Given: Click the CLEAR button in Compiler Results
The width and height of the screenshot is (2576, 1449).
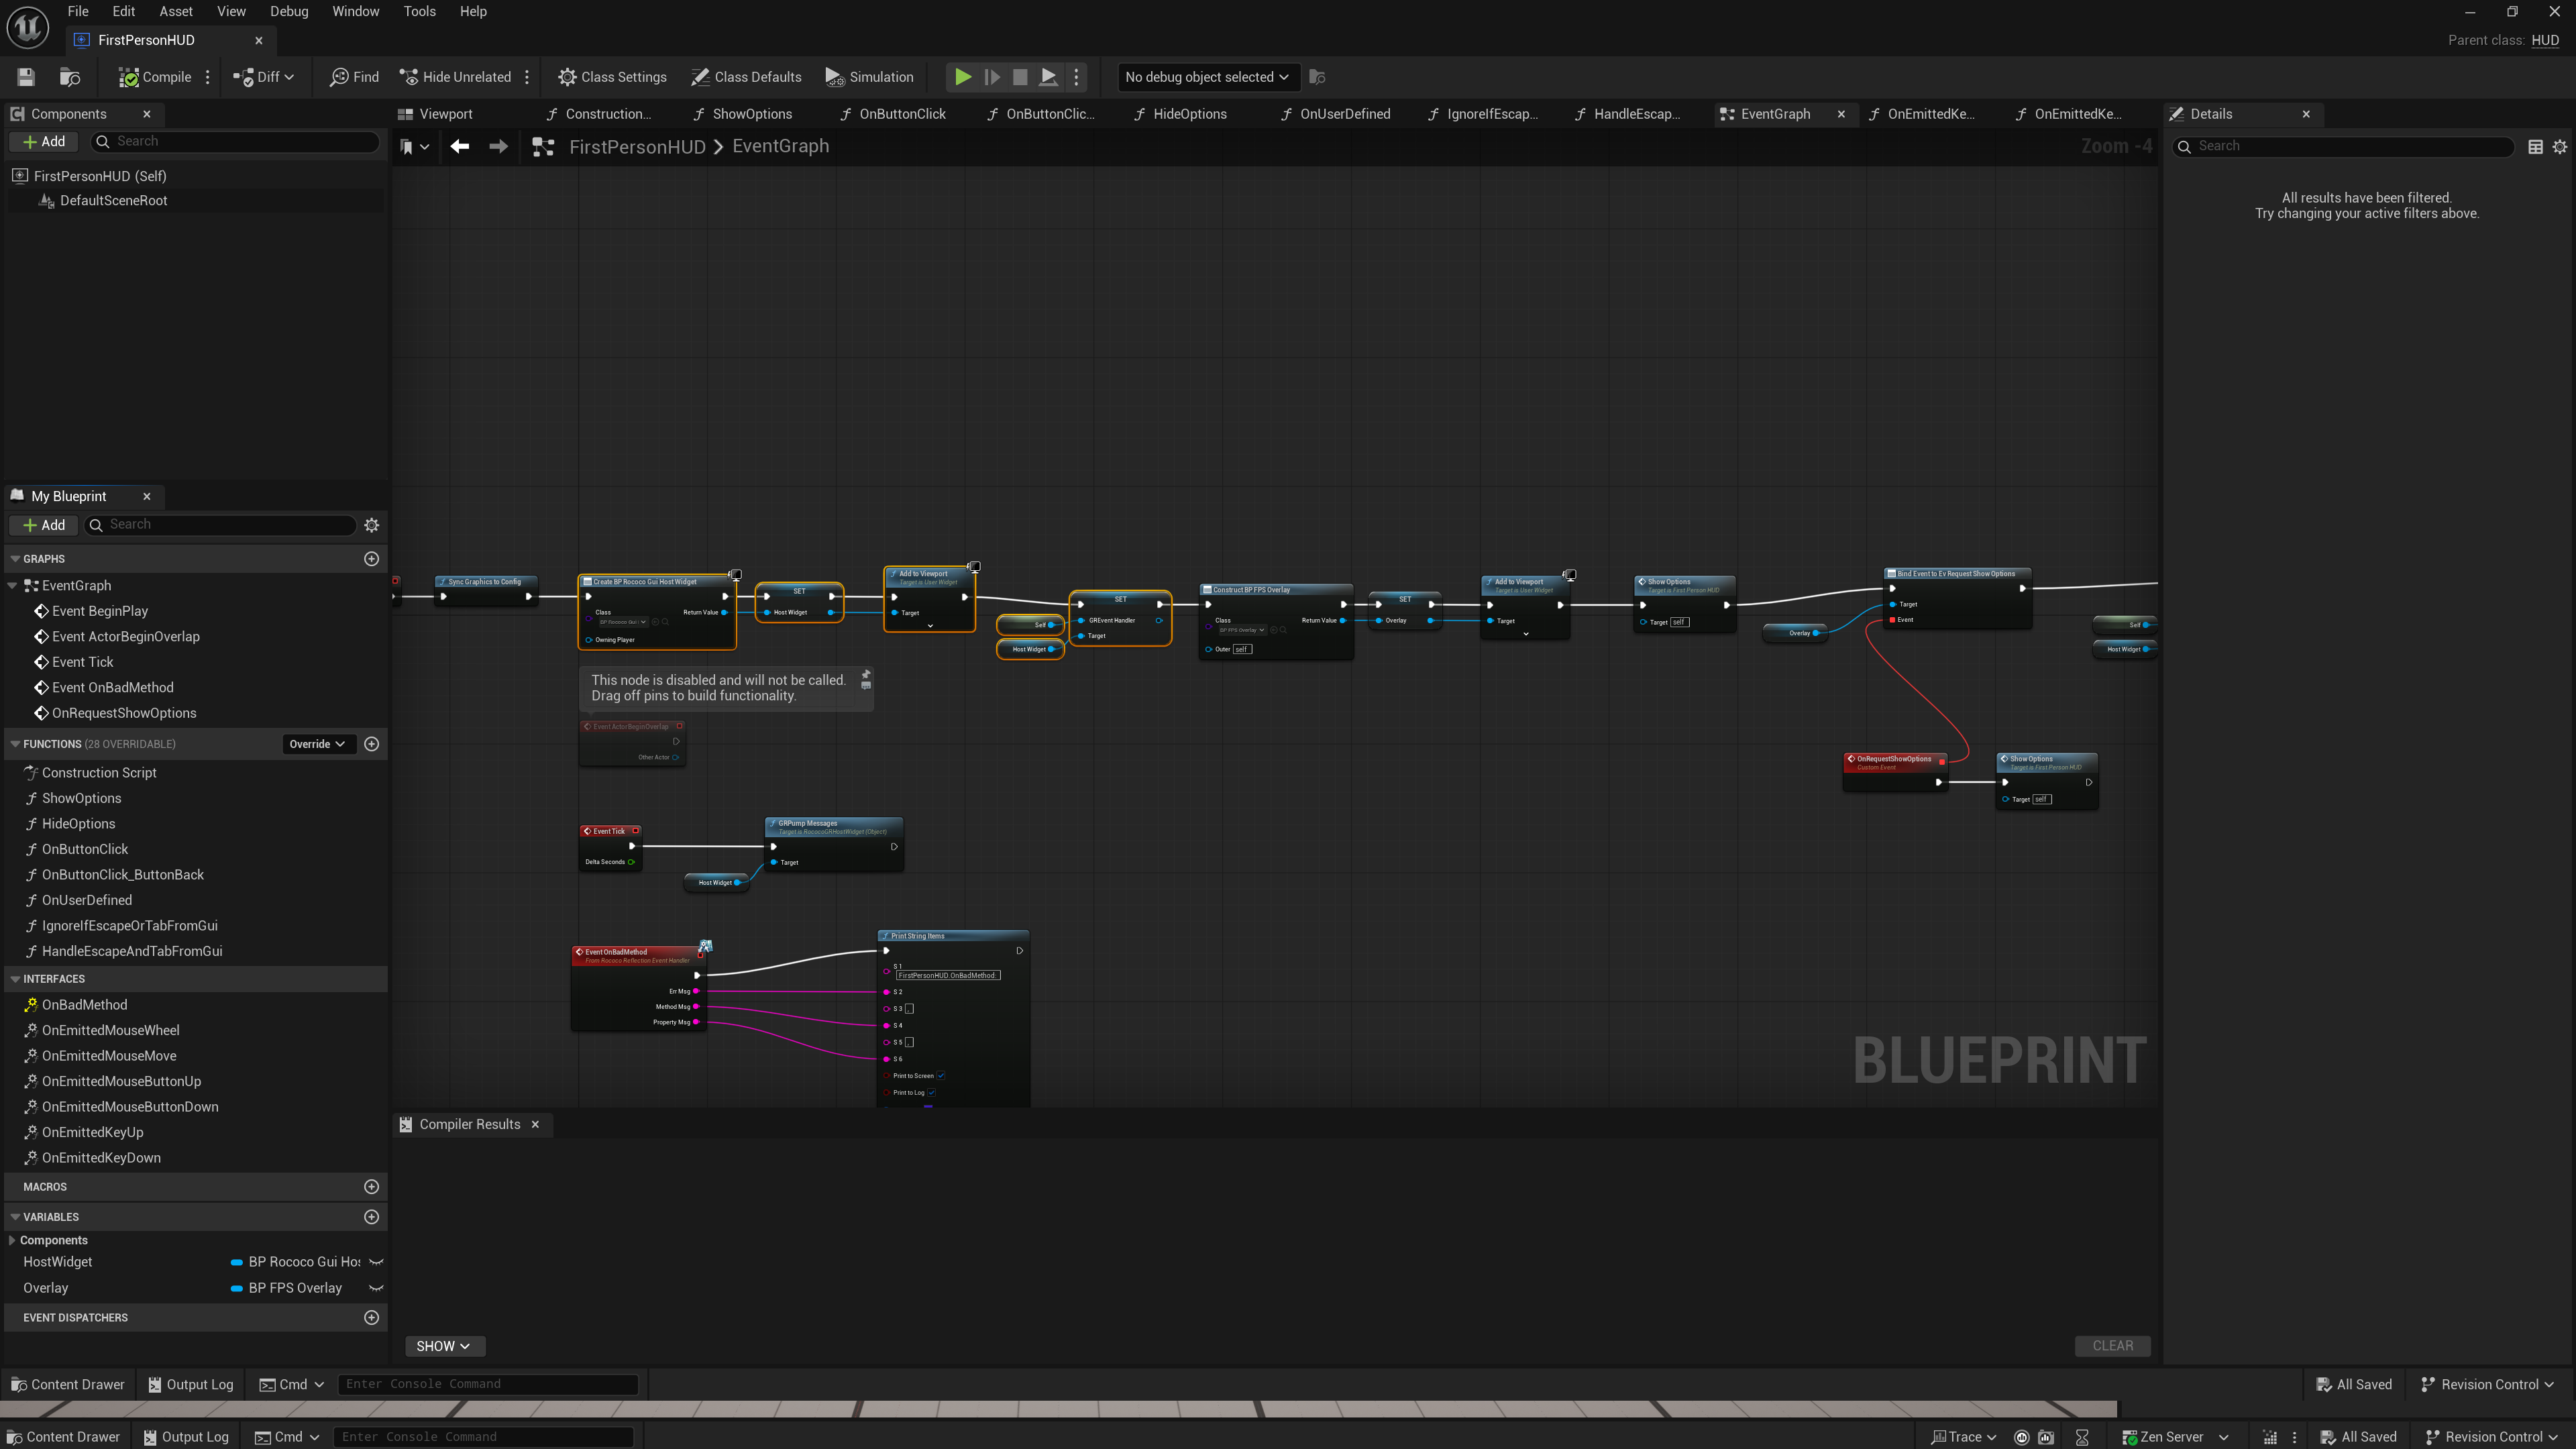Looking at the screenshot, I should 2112,1346.
